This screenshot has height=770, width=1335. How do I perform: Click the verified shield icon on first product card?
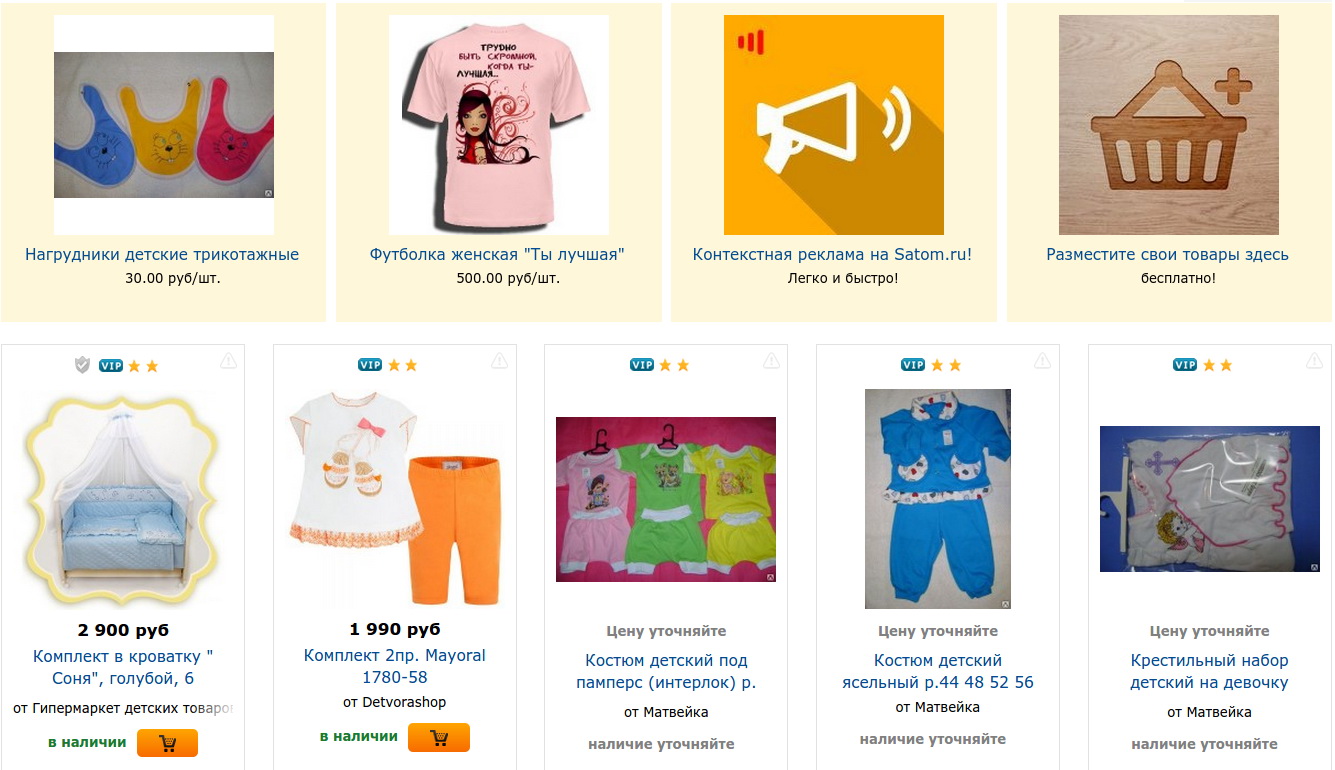83,365
